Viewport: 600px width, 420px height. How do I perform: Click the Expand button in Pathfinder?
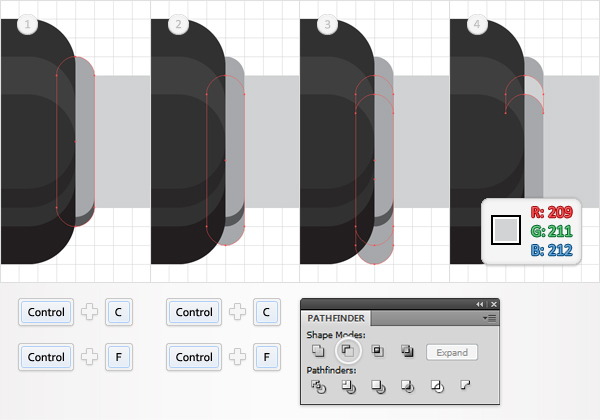click(x=452, y=352)
